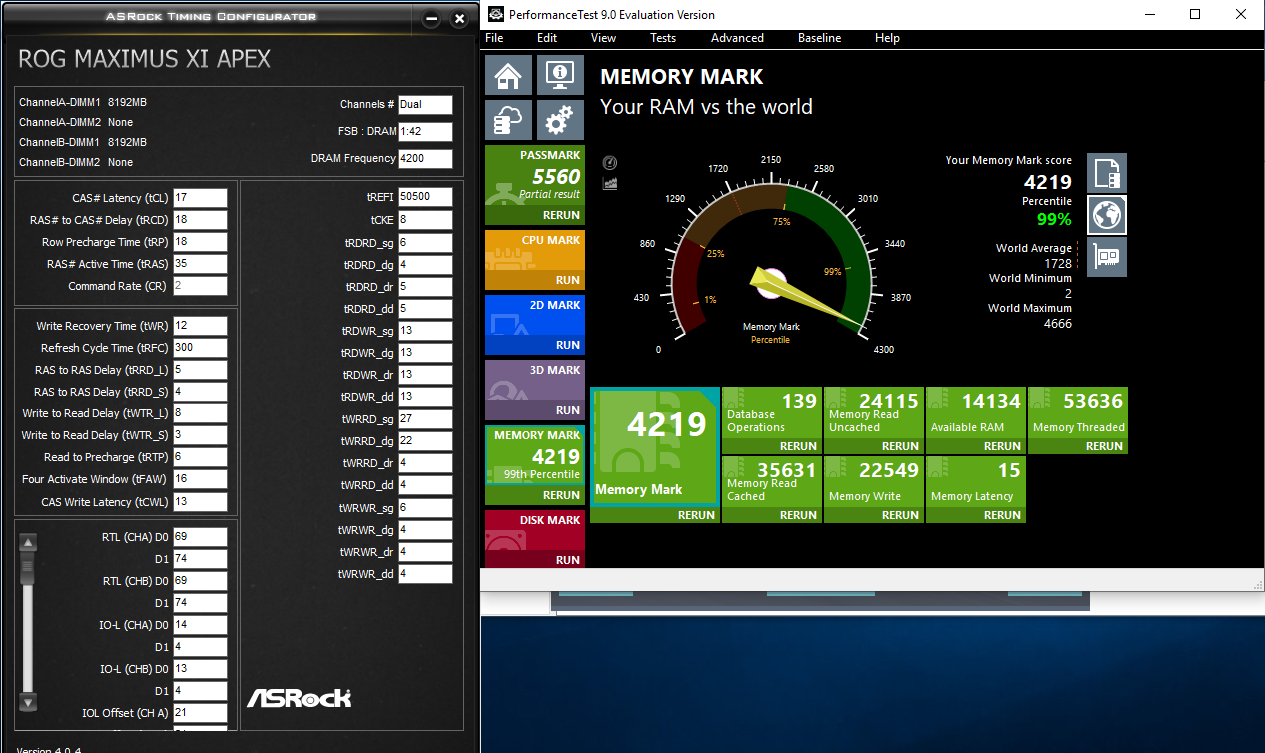Click the 'World Average' label
1265x753 pixels.
[x=1033, y=248]
